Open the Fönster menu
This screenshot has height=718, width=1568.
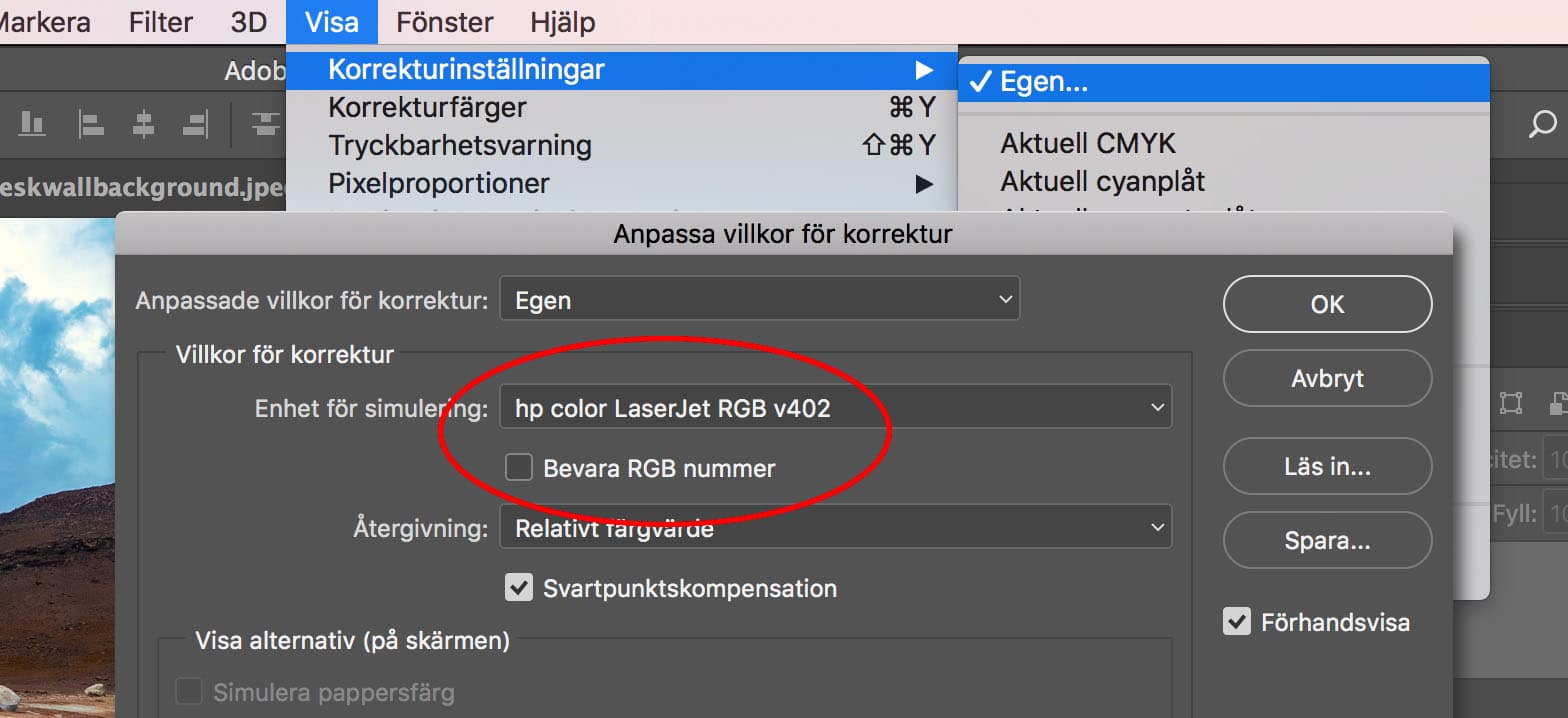point(444,21)
